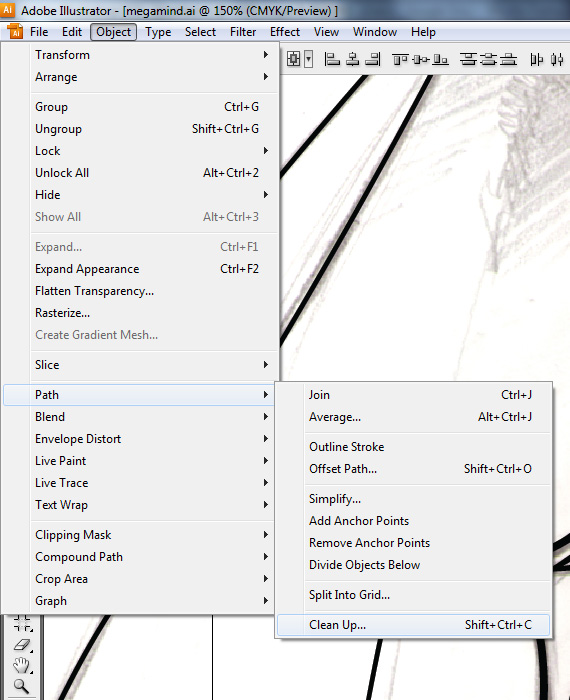570x700 pixels.
Task: Choose Ungroup from Object menu
Action: coord(153,129)
